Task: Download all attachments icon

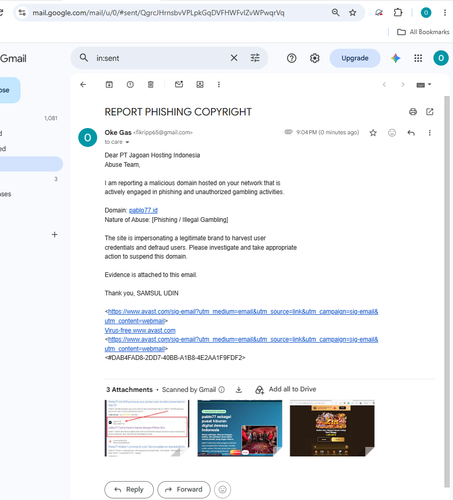Action: pos(239,390)
